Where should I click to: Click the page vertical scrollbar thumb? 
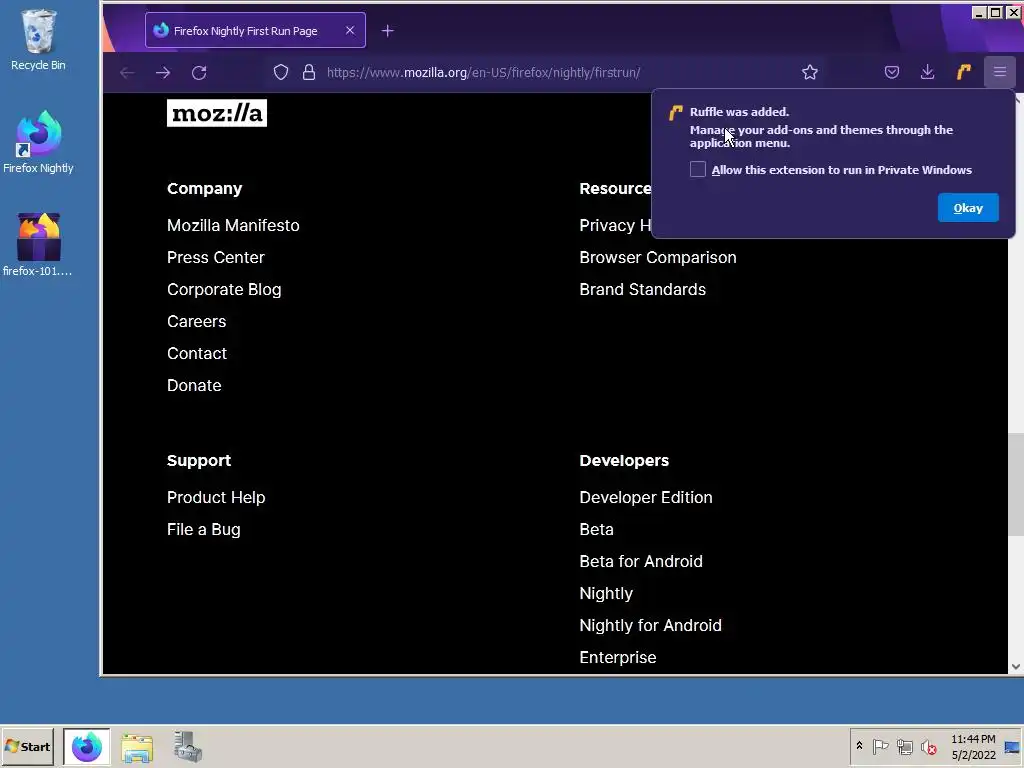click(x=1016, y=484)
